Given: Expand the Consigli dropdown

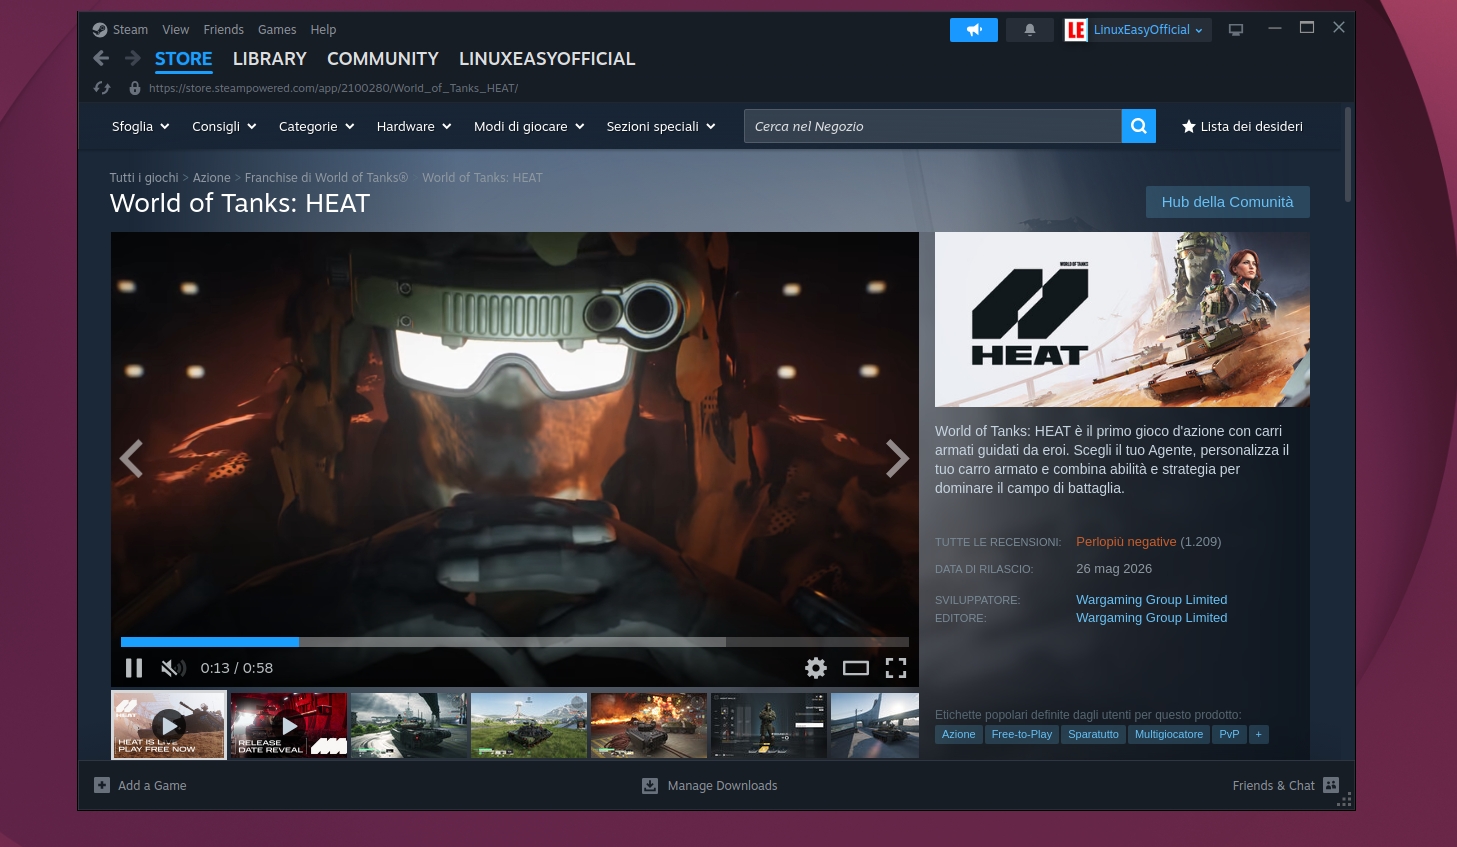Looking at the screenshot, I should [x=224, y=126].
